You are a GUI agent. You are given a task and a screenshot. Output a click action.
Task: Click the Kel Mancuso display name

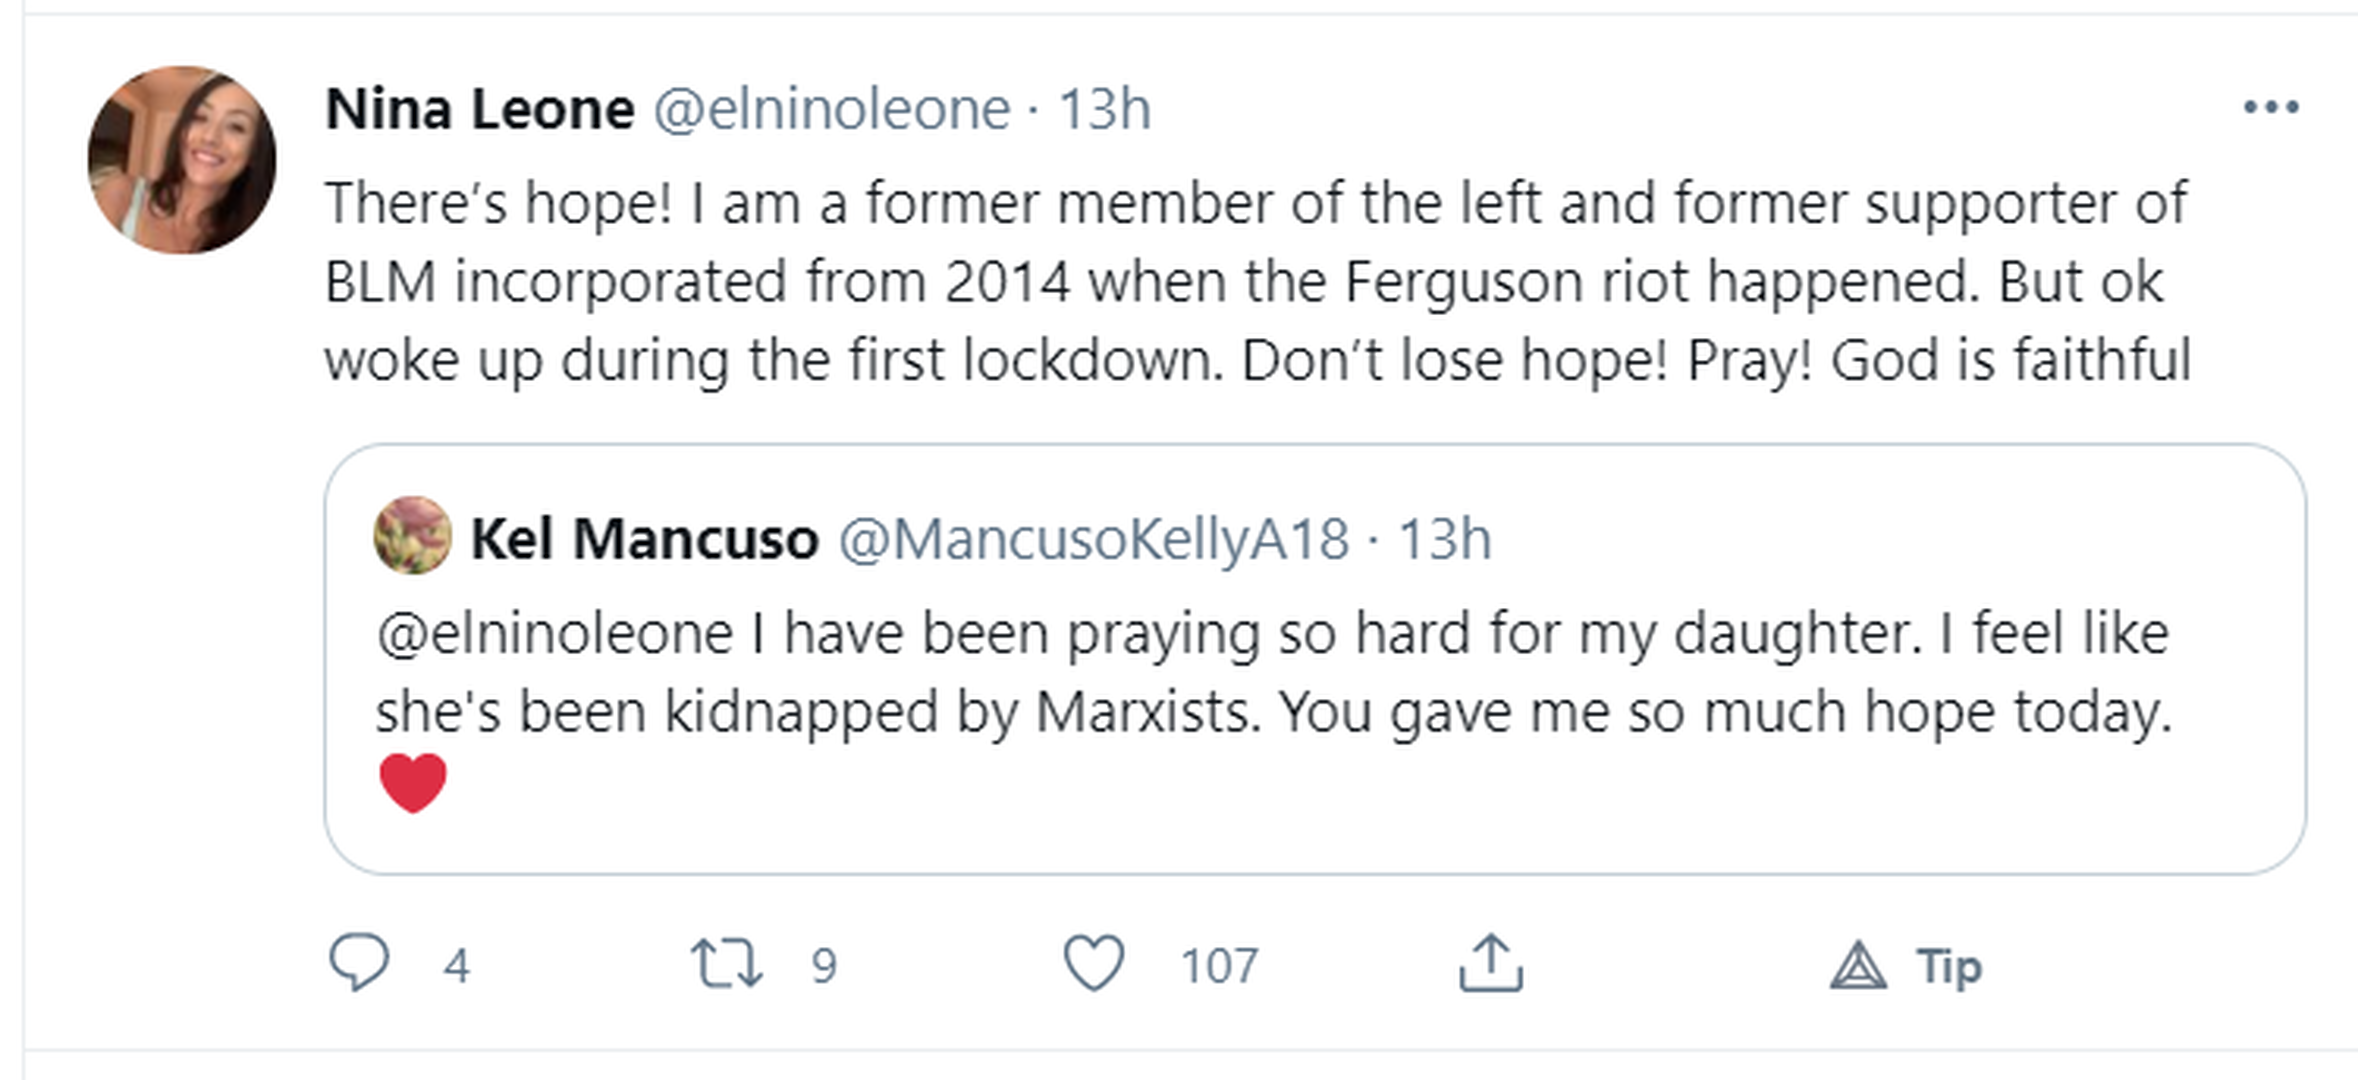click(x=644, y=539)
